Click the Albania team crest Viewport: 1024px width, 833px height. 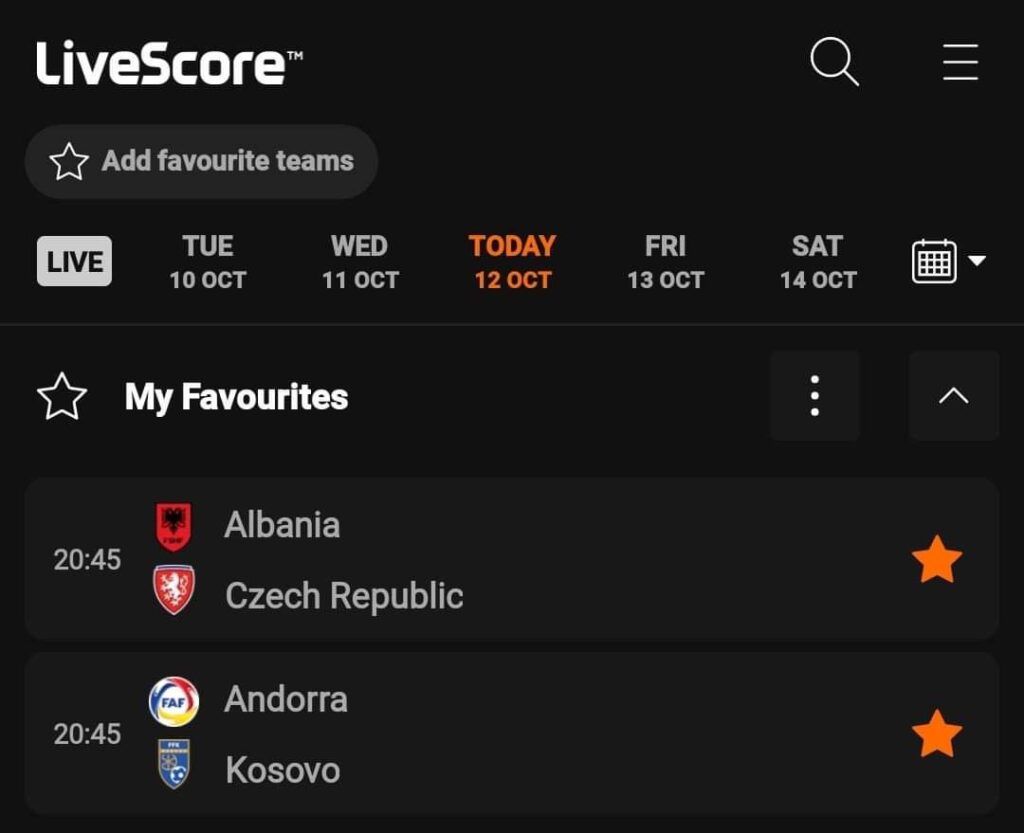pyautogui.click(x=173, y=526)
